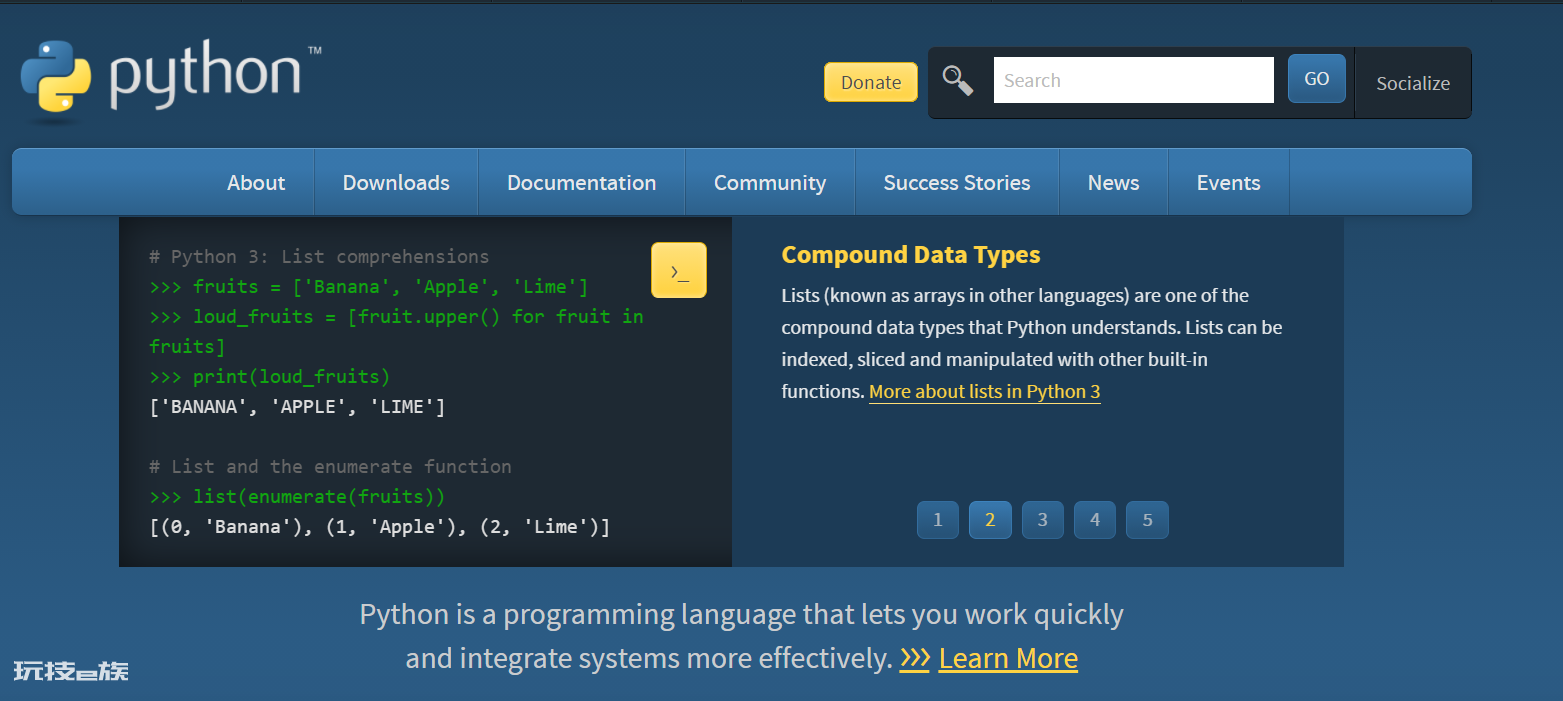Expand the Socialize menu

[x=1413, y=83]
